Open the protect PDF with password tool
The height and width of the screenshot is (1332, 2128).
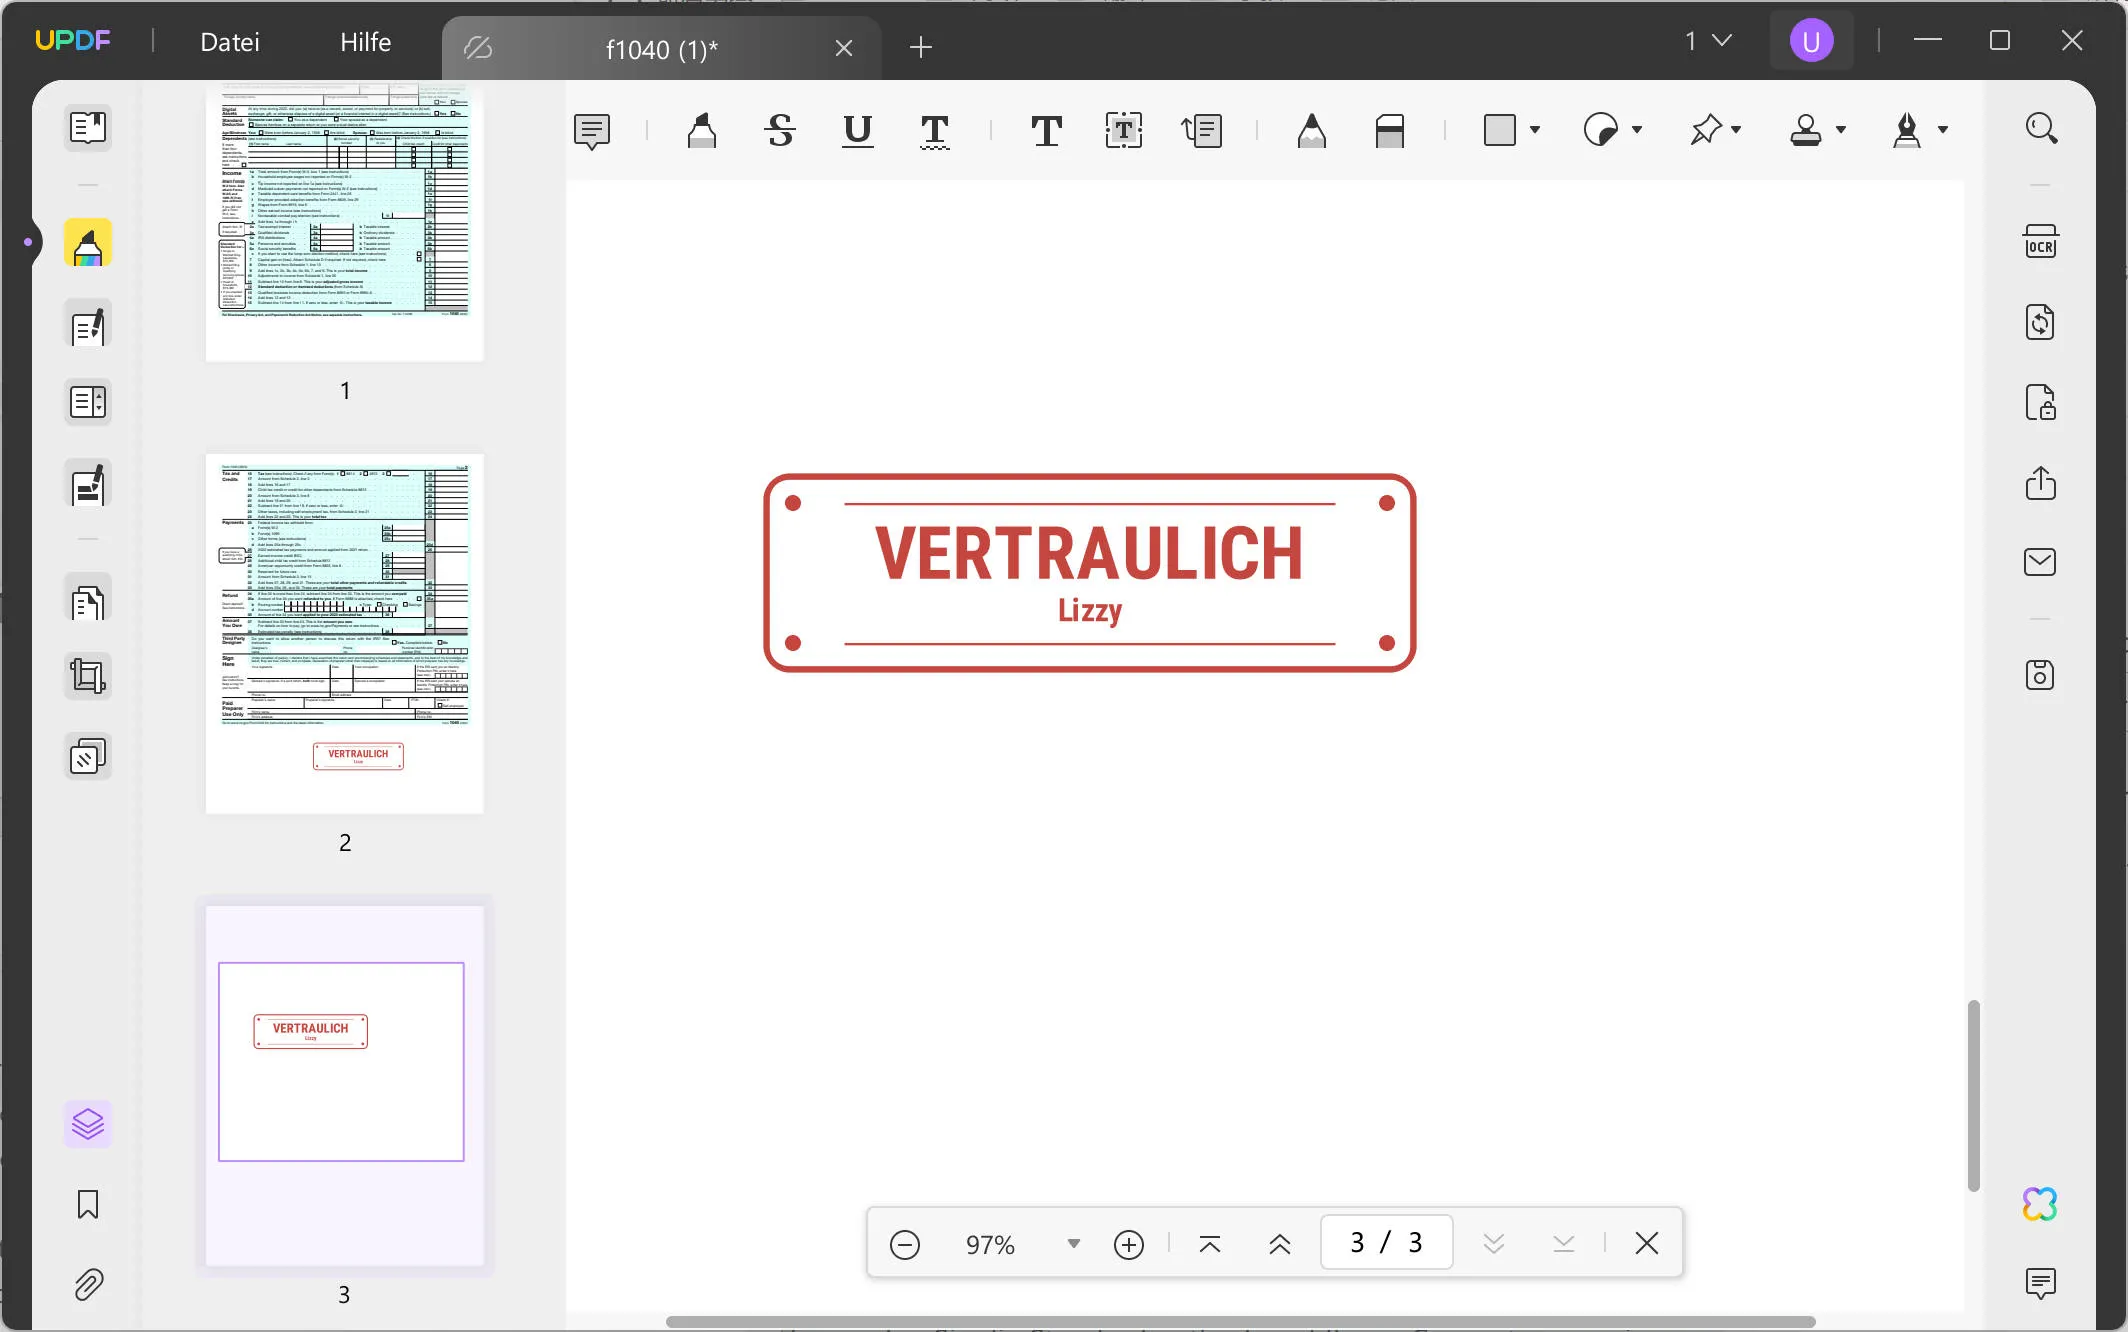click(2040, 402)
